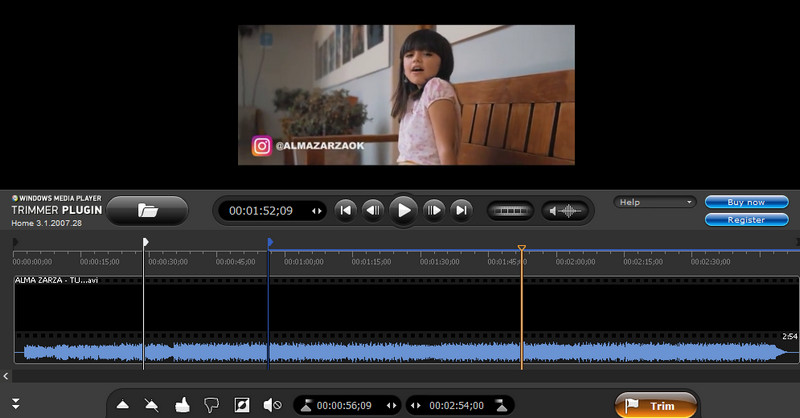Jump to the end of the video
This screenshot has height=418, width=800.
click(461, 210)
